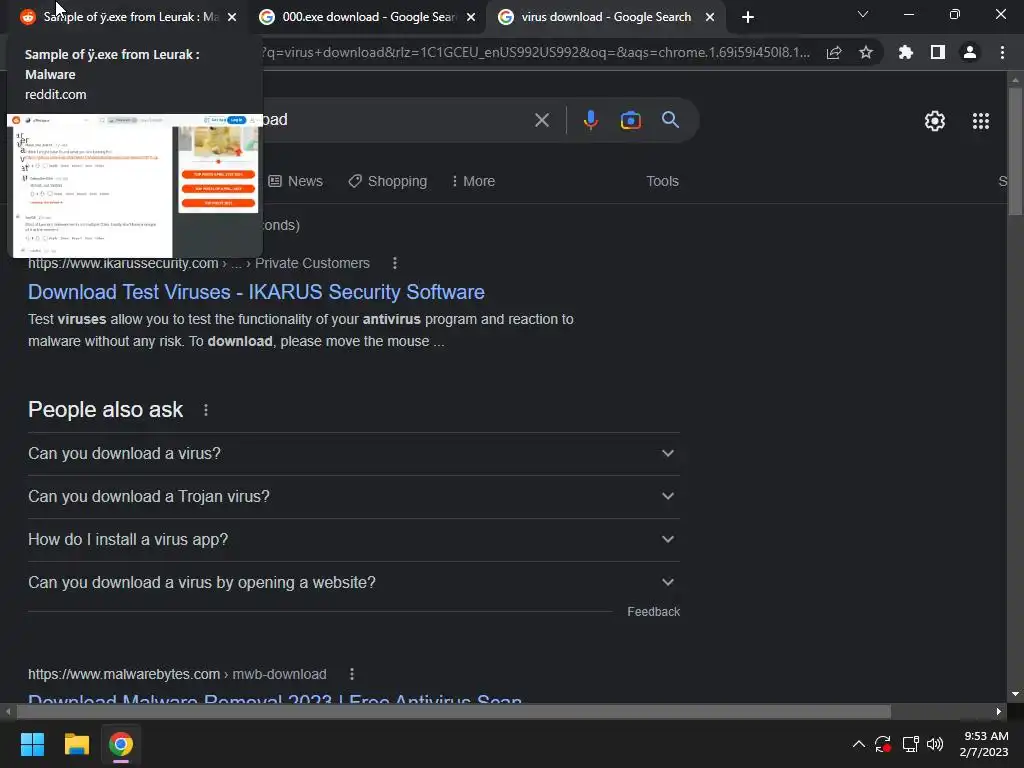Open search Tools

click(662, 181)
